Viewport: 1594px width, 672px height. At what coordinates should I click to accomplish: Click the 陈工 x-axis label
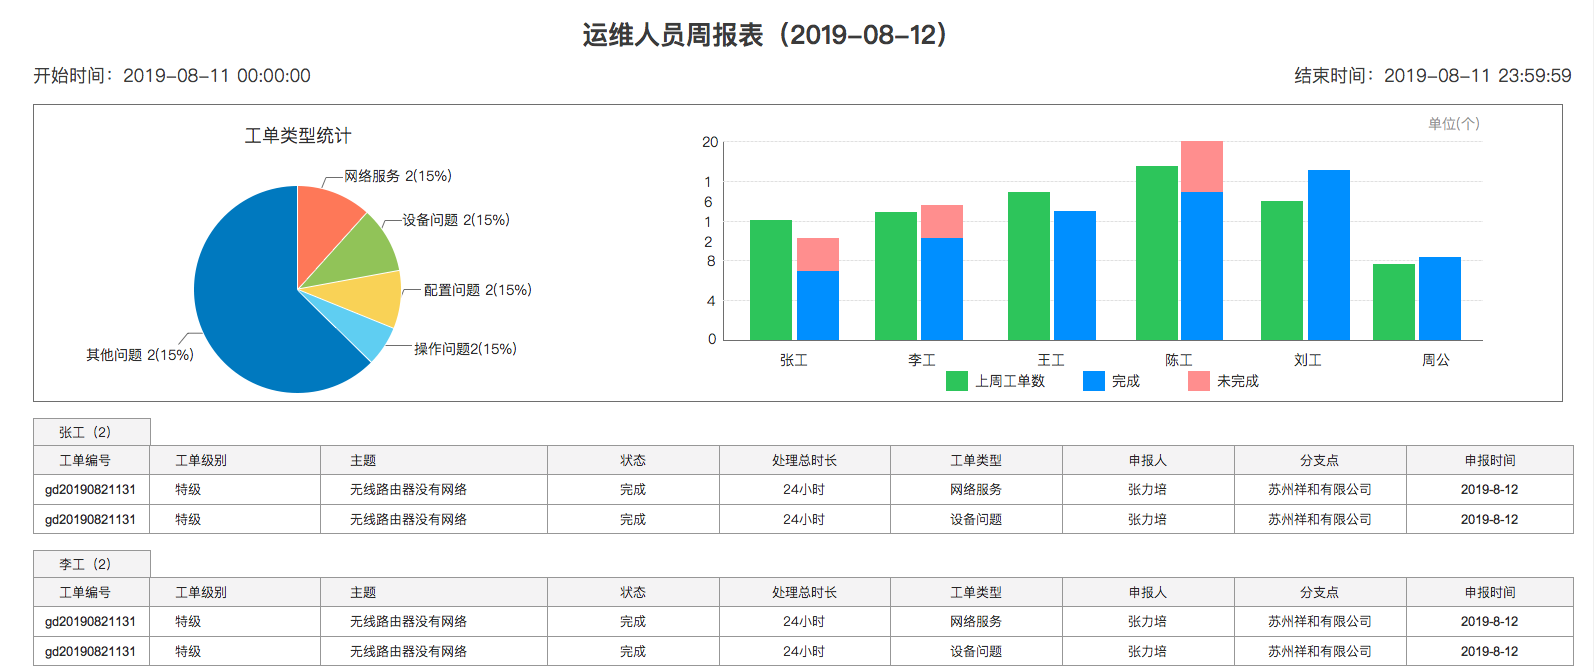[x=1179, y=360]
